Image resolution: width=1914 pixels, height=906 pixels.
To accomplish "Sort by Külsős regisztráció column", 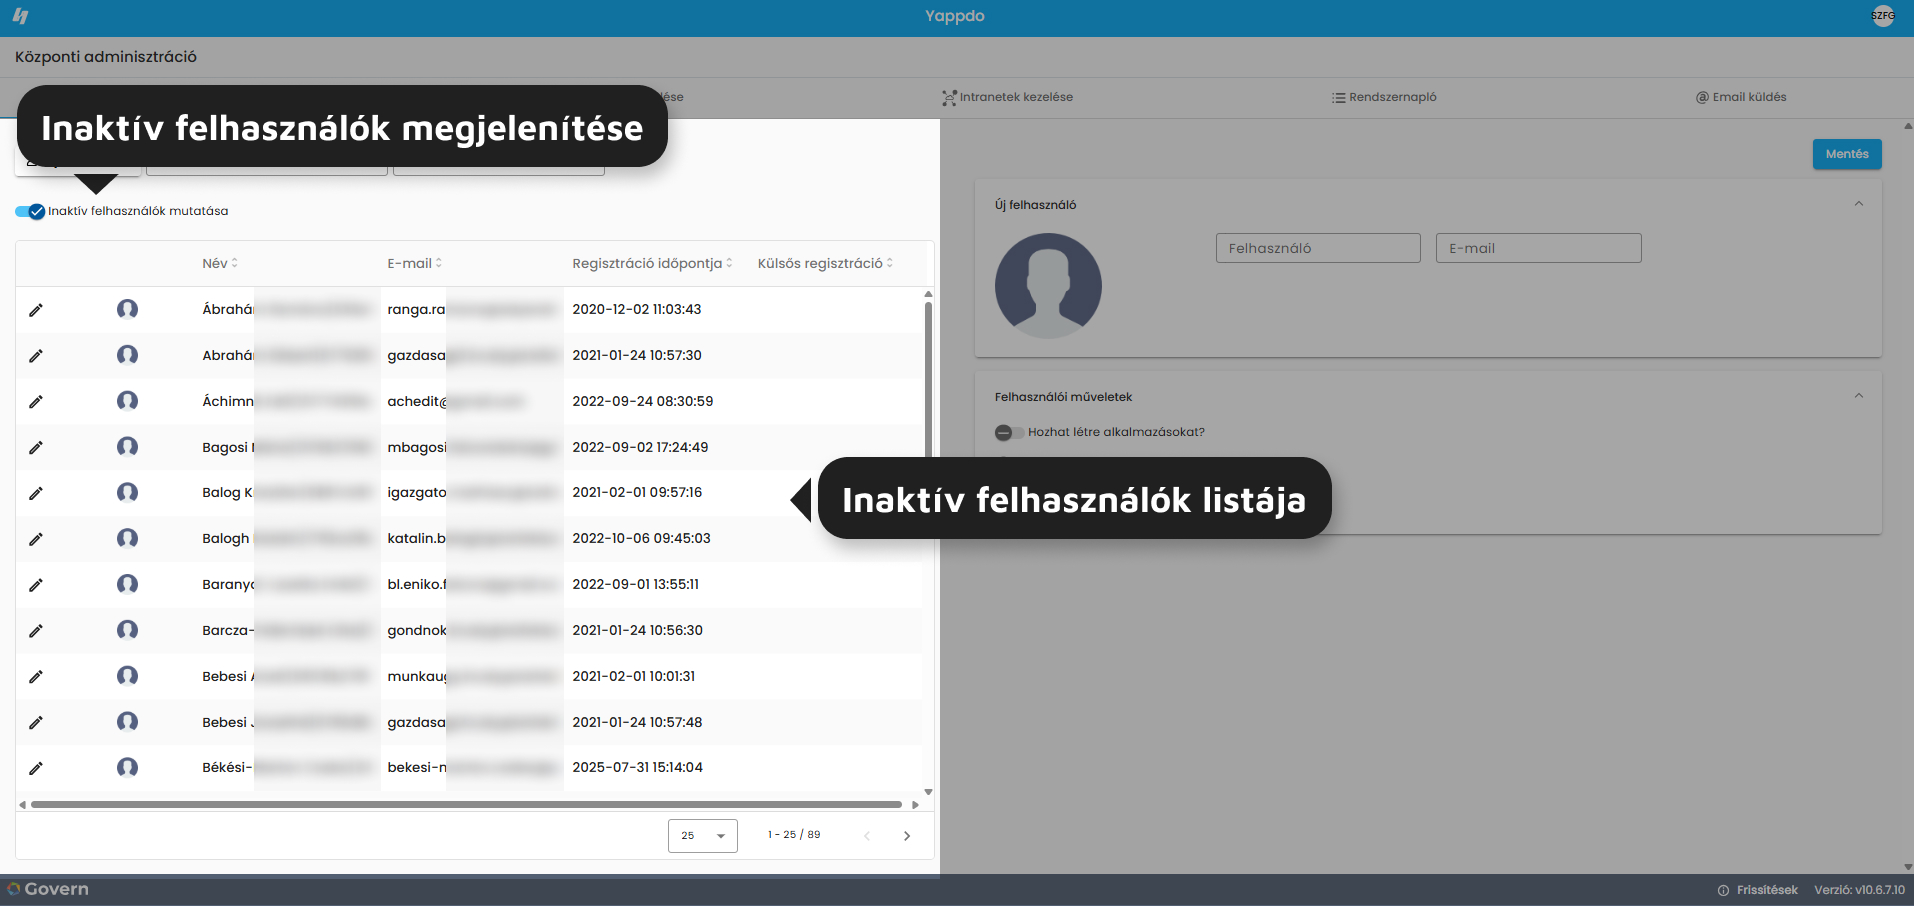I will (825, 263).
